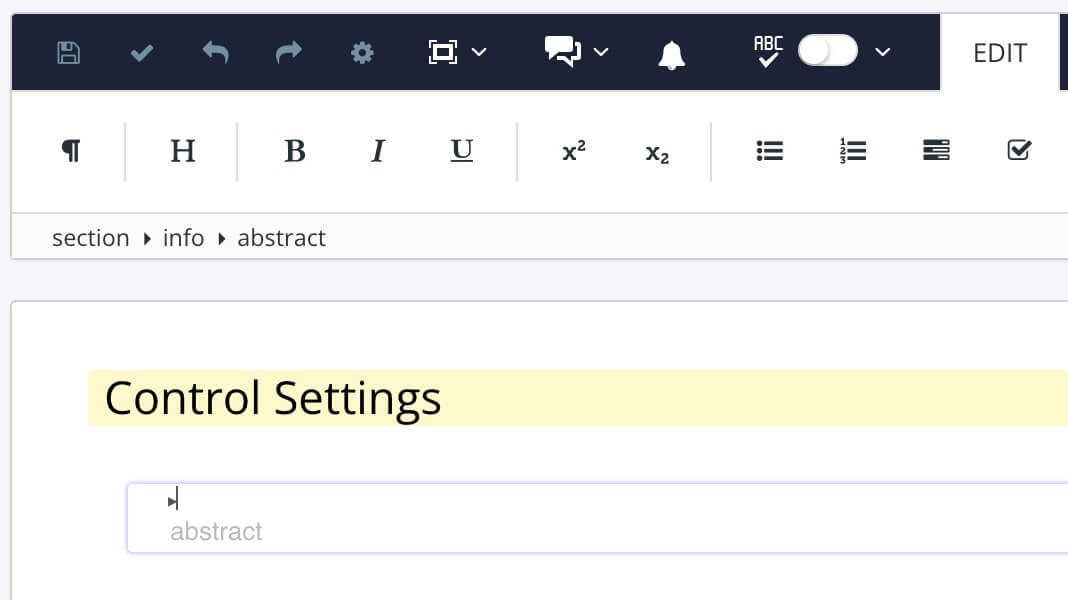The height and width of the screenshot is (600, 1068).
Task: Click the document validation checkmark icon
Action: pyautogui.click(x=141, y=53)
